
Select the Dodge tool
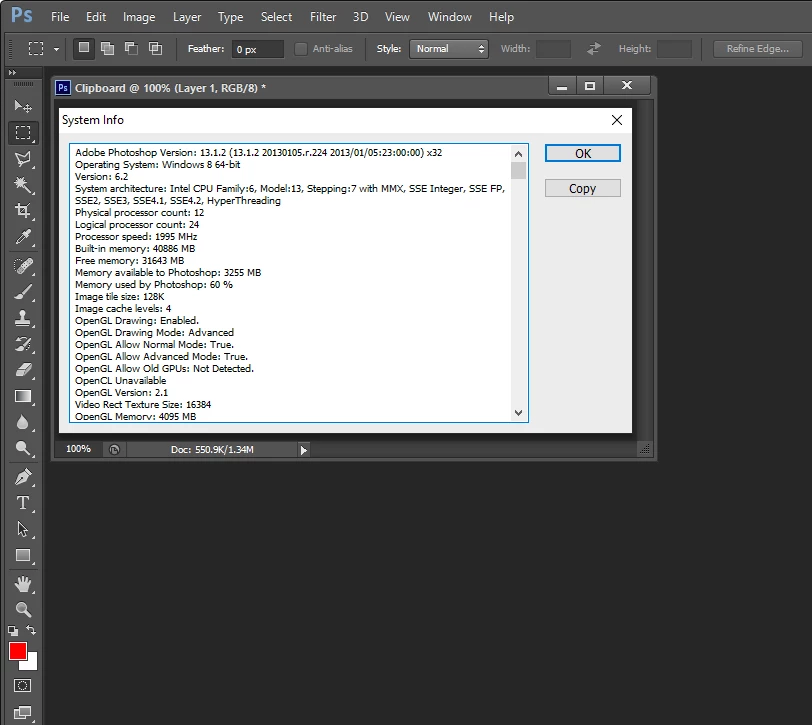(23, 448)
